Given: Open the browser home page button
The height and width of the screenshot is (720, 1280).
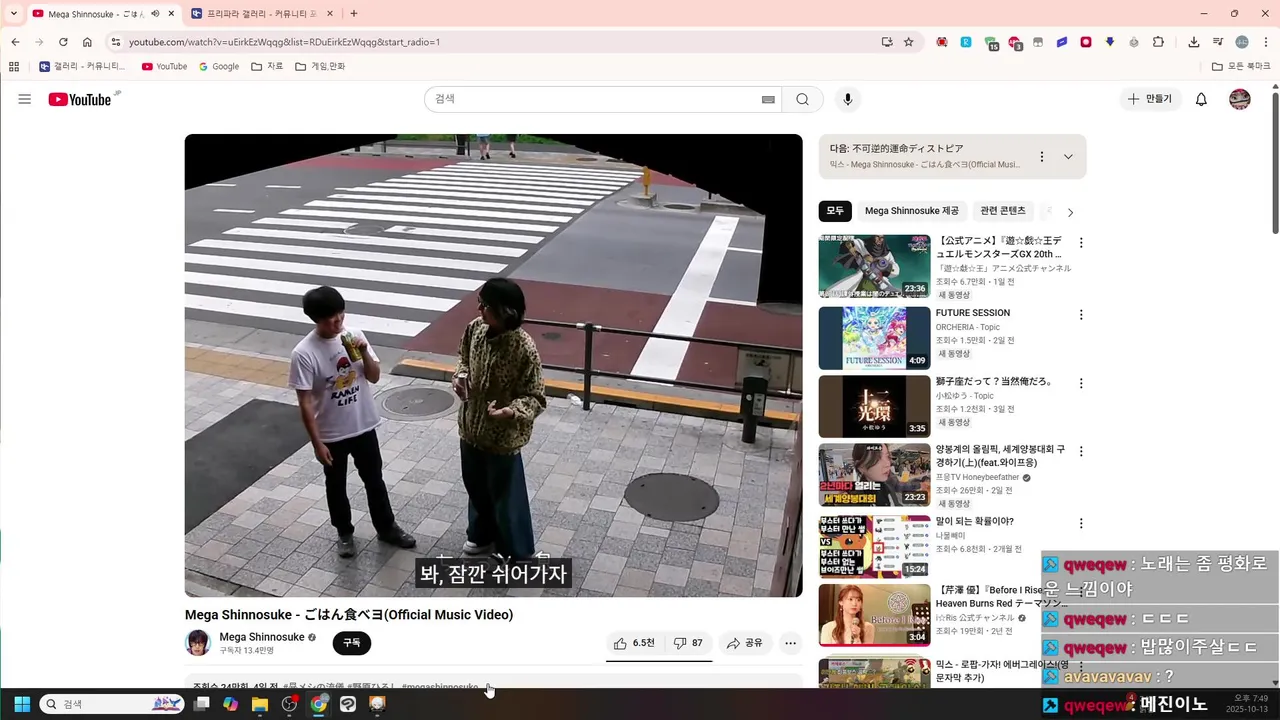Looking at the screenshot, I should click(87, 42).
